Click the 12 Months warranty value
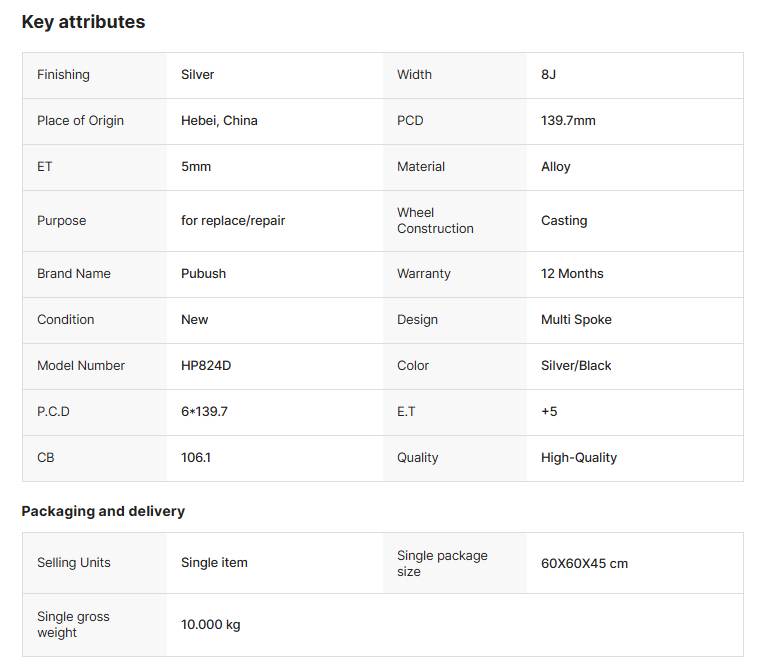This screenshot has width=774, height=668. click(x=572, y=274)
